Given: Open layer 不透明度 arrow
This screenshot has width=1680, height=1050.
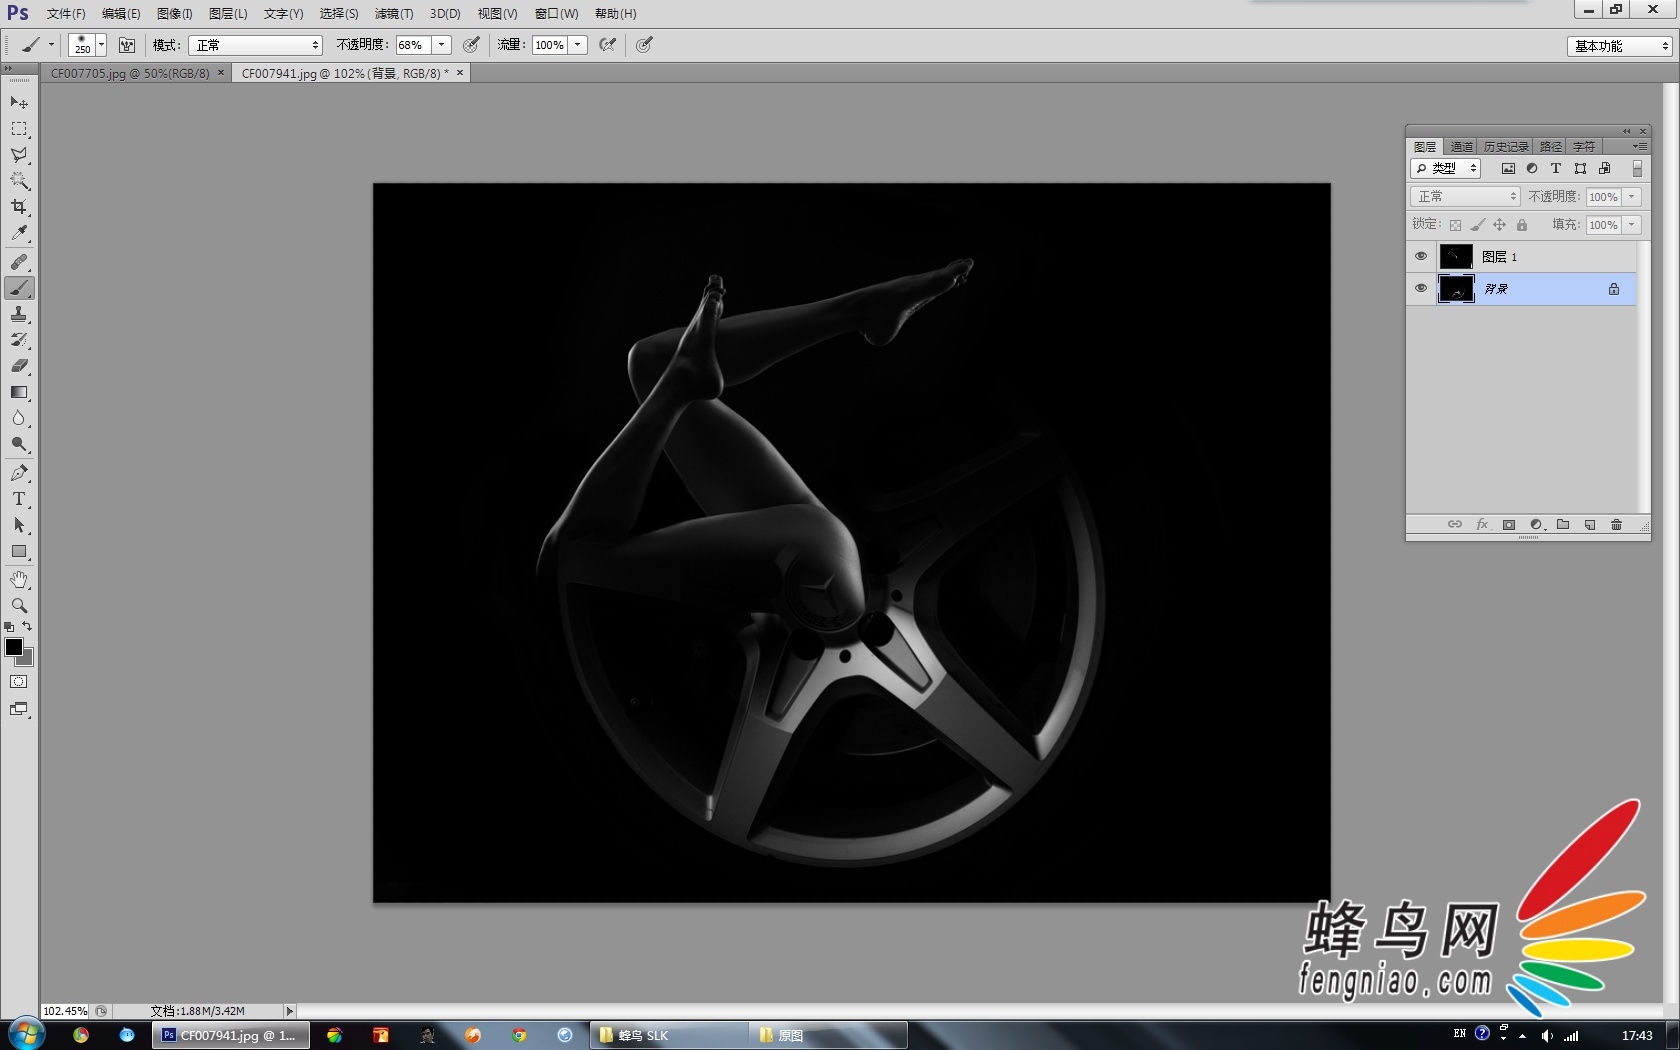Looking at the screenshot, I should click(x=1632, y=197).
